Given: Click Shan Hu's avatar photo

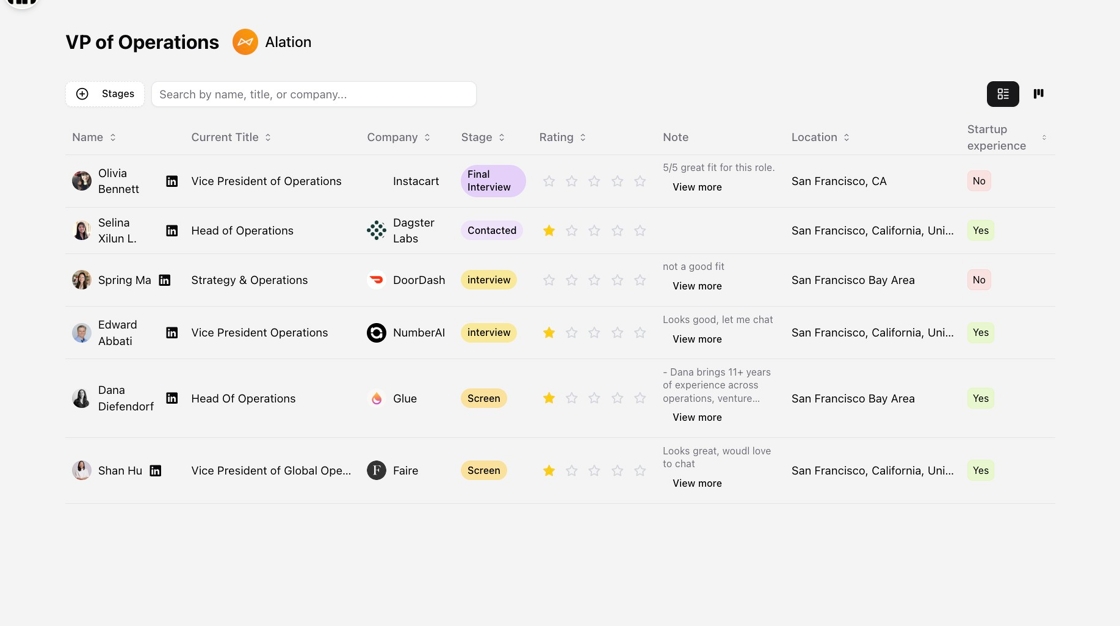Looking at the screenshot, I should tap(81, 470).
